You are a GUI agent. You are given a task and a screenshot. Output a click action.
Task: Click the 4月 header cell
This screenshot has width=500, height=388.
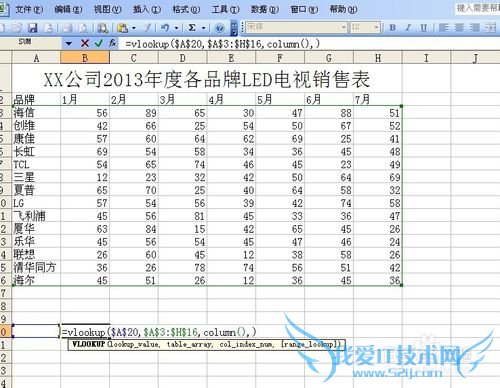tap(231, 99)
